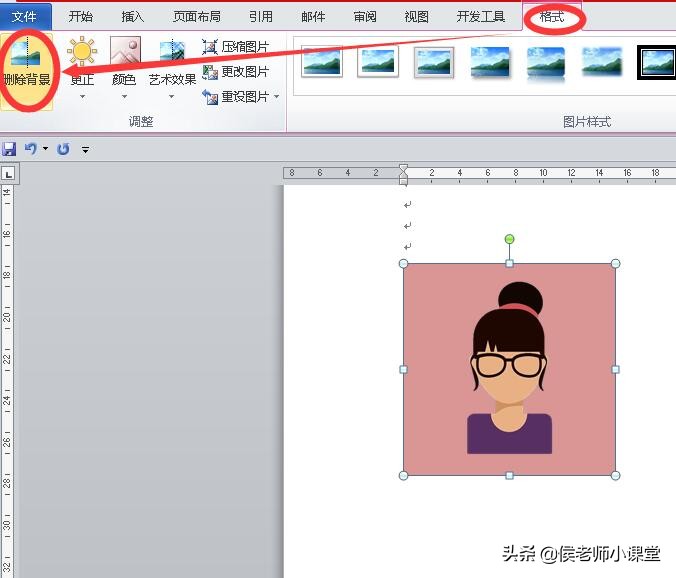This screenshot has width=676, height=578.
Task: Click the top-right corner sizing handle of the picture
Action: point(616,263)
